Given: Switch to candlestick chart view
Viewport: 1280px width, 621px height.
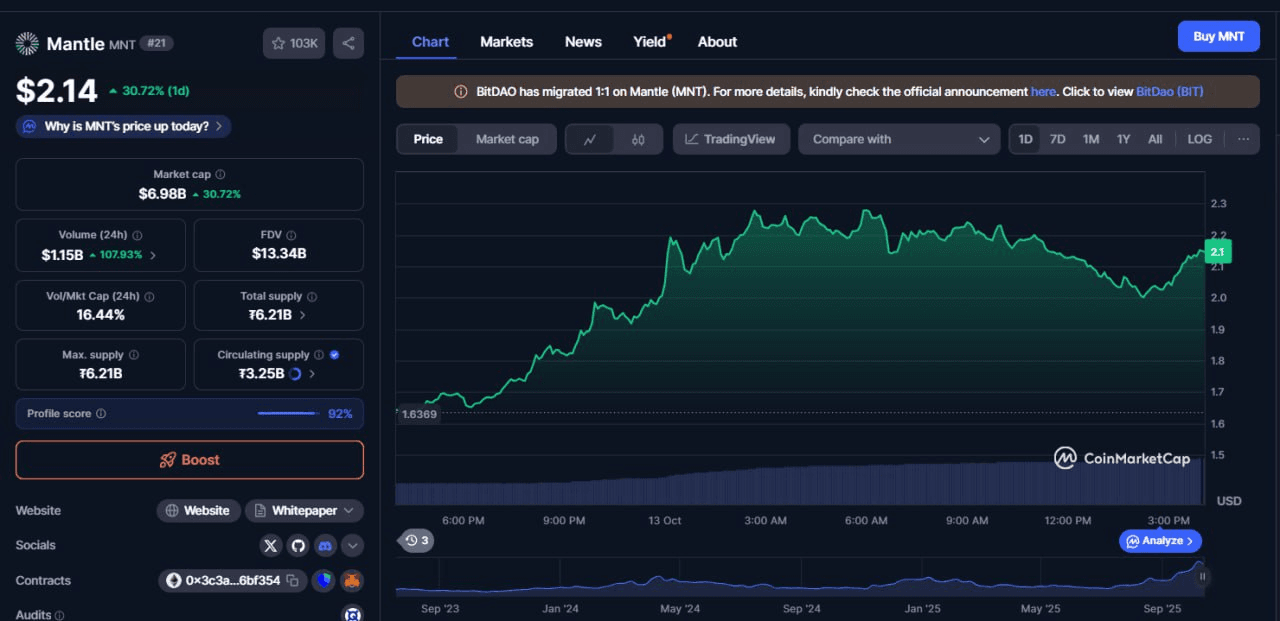Looking at the screenshot, I should coord(638,139).
